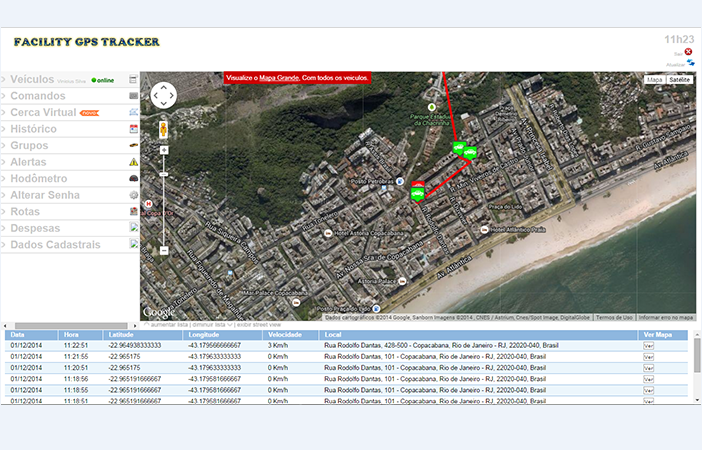Viewport: 702px width, 450px height.
Task: Switch map view to Mapa
Action: tap(655, 79)
